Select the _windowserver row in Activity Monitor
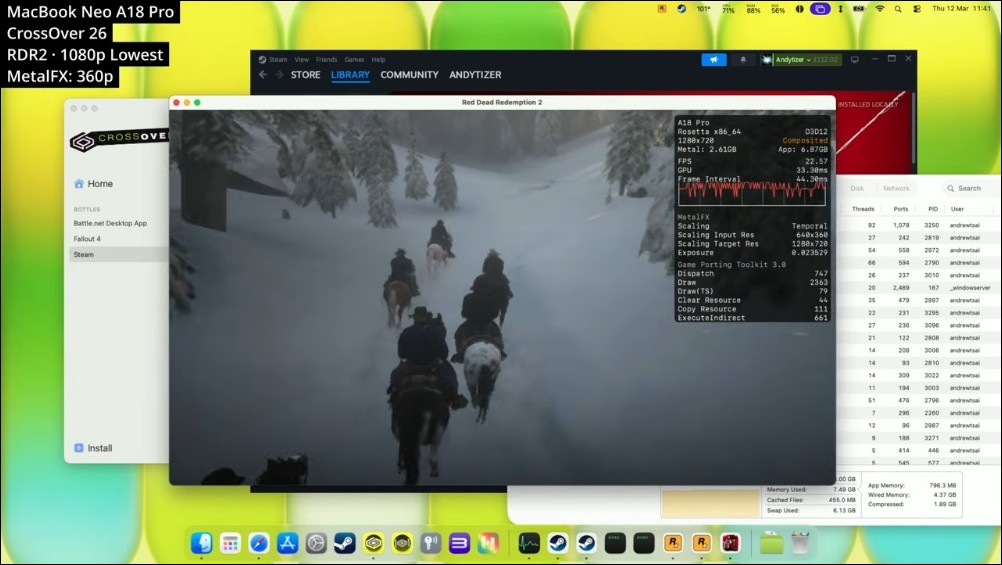This screenshot has width=1002, height=565. pos(918,288)
